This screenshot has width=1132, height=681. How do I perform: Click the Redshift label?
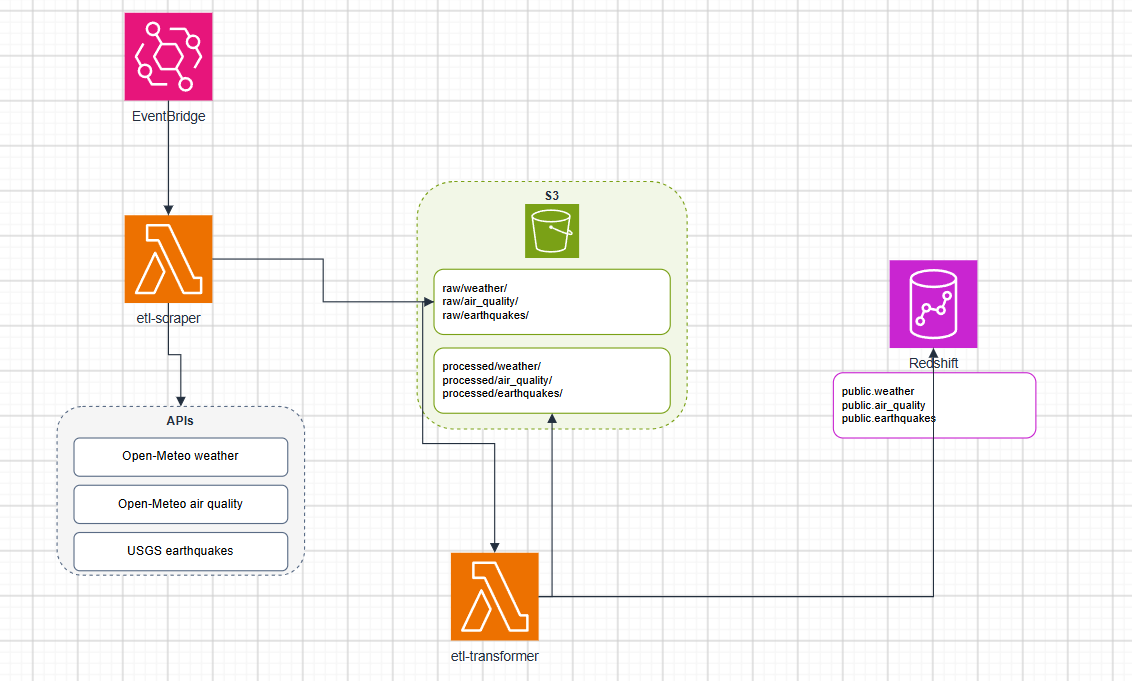pyautogui.click(x=933, y=363)
